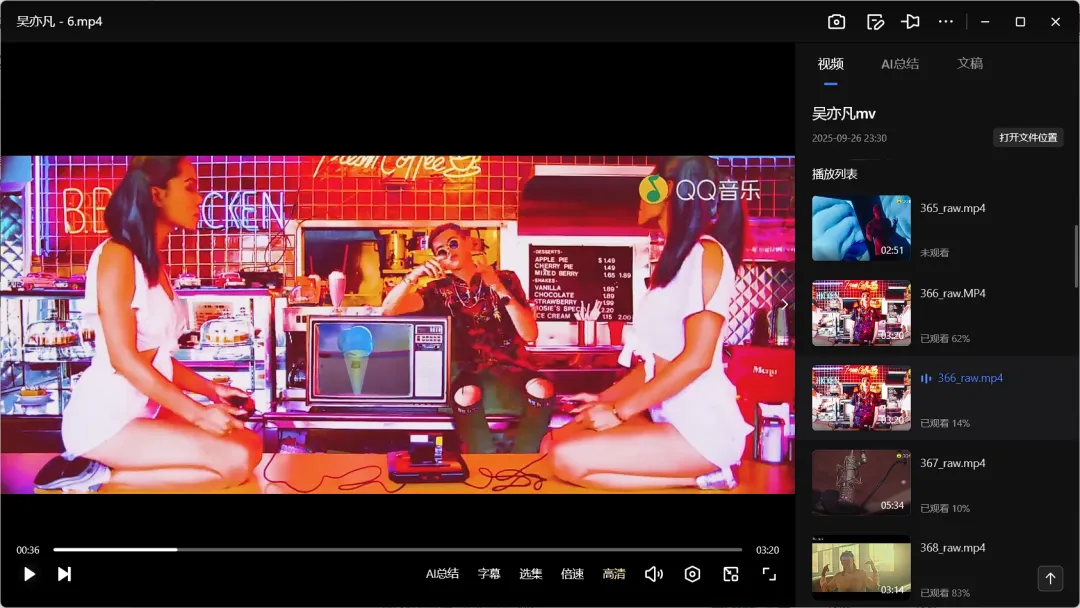Image resolution: width=1080 pixels, height=608 pixels.
Task: Change the 高清 video quality
Action: (614, 574)
